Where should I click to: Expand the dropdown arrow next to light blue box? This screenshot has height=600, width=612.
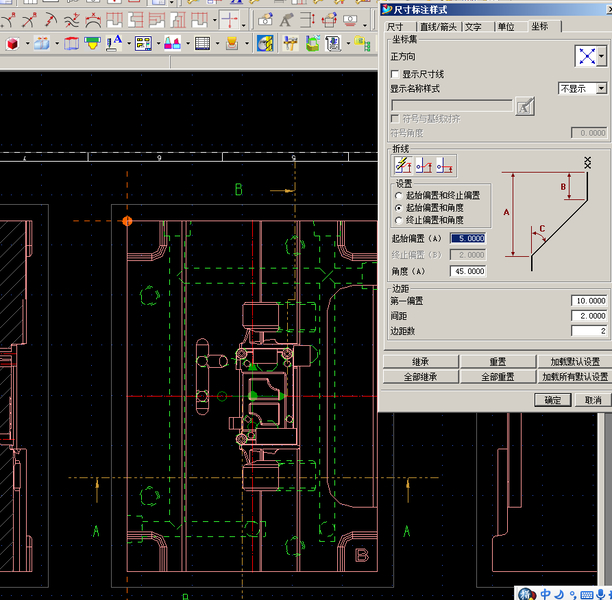57,43
